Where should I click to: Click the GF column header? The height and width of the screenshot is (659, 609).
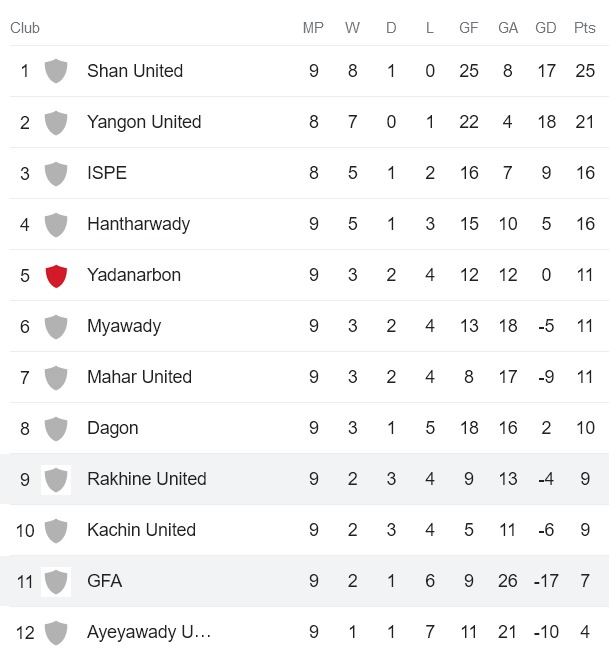pyautogui.click(x=469, y=28)
